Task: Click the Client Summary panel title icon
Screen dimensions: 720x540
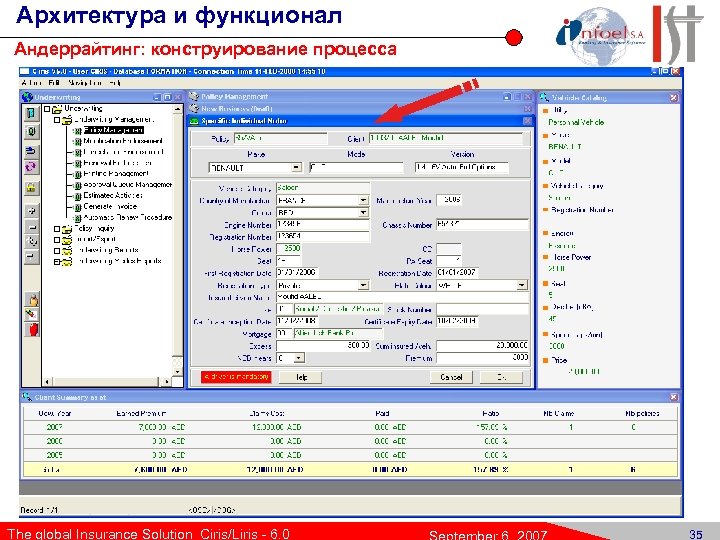Action: pos(27,397)
